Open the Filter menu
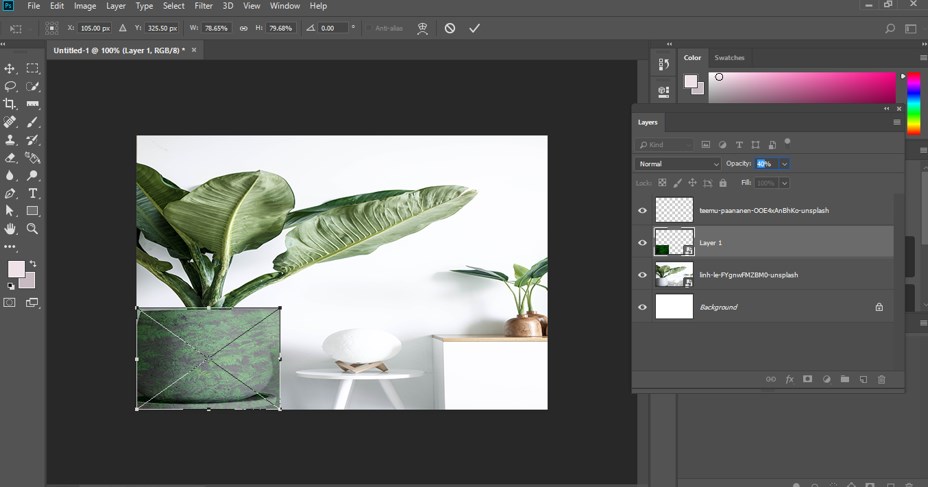The width and height of the screenshot is (928, 487). [x=204, y=6]
